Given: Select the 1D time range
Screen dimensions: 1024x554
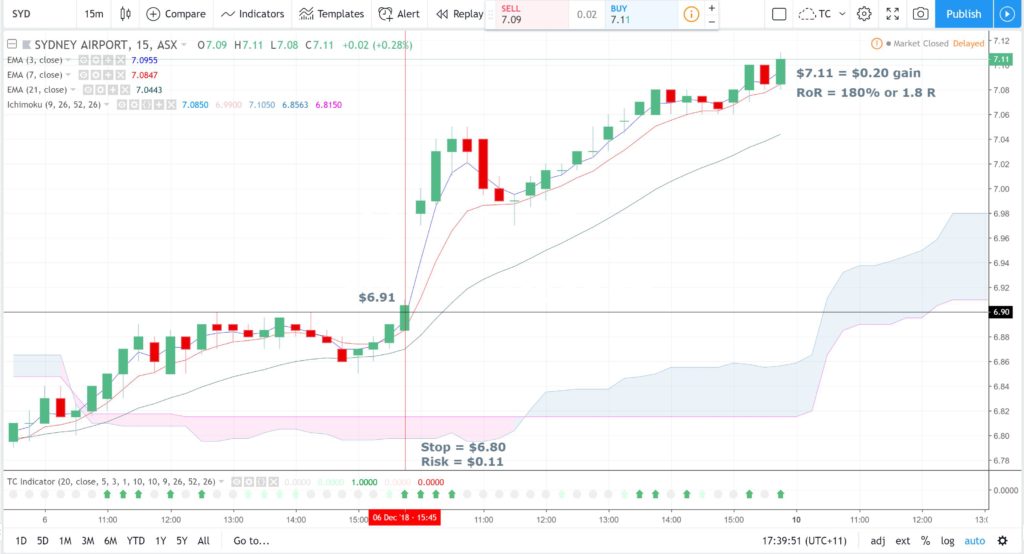Looking at the screenshot, I should (x=21, y=540).
